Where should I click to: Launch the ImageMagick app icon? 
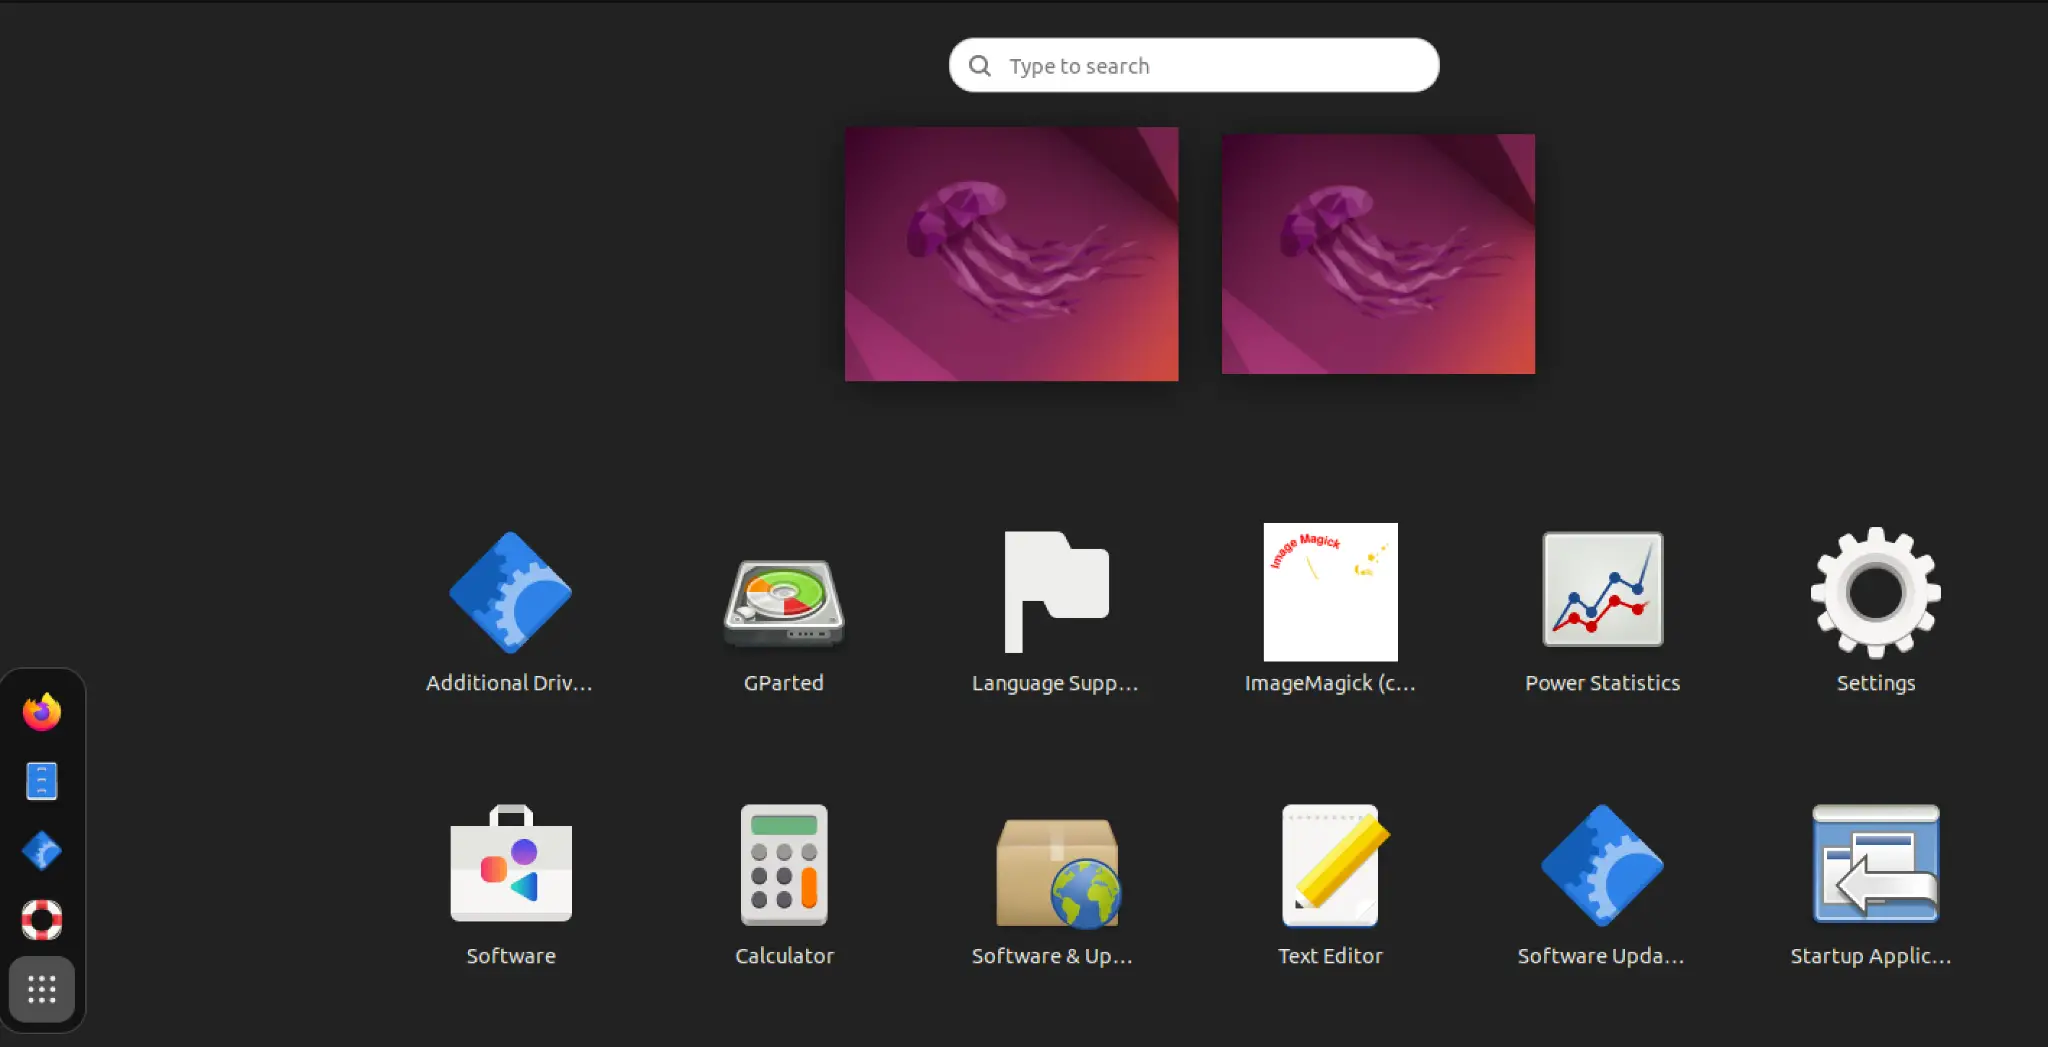click(x=1330, y=592)
